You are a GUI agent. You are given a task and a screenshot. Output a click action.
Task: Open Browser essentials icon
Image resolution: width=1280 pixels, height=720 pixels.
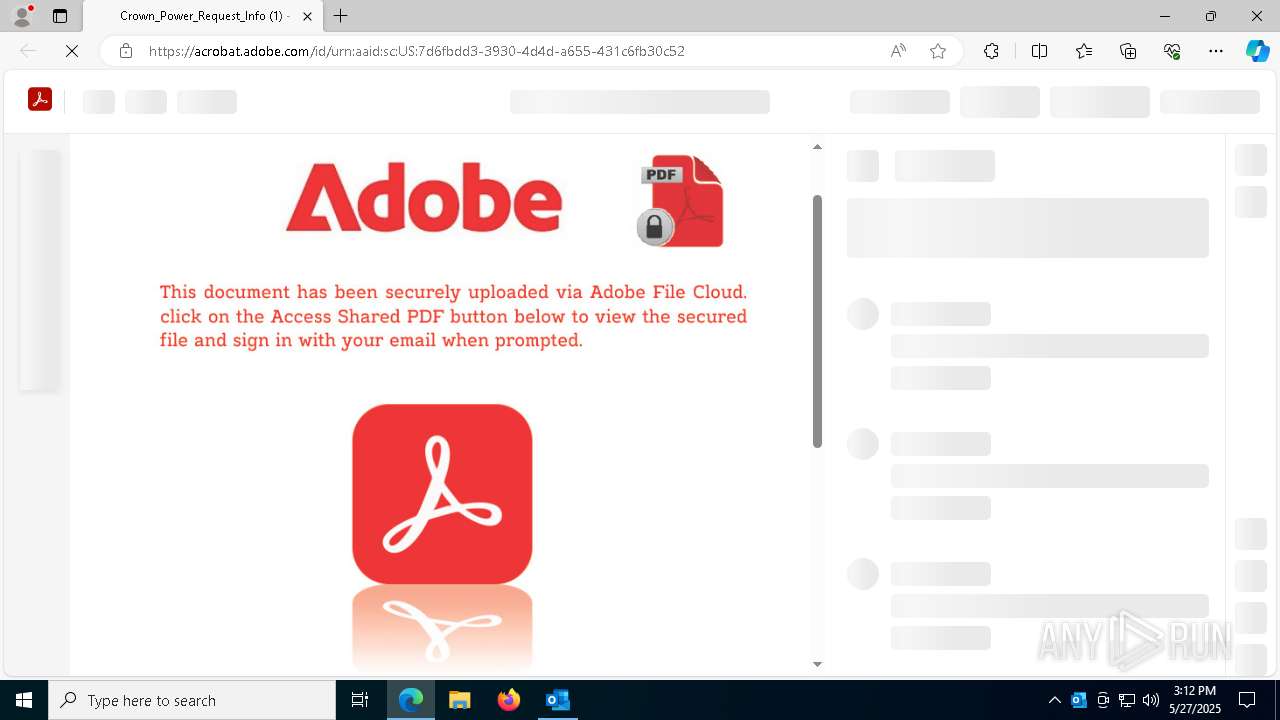[1172, 51]
